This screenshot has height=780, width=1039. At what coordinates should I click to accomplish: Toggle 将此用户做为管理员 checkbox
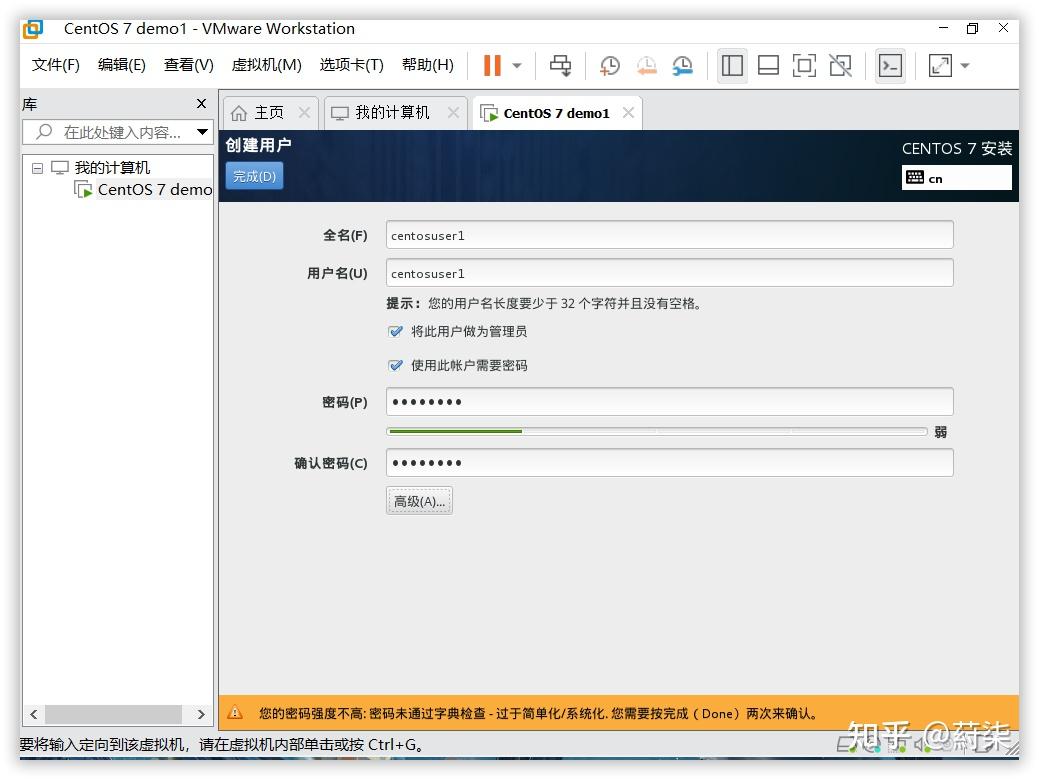pos(396,331)
